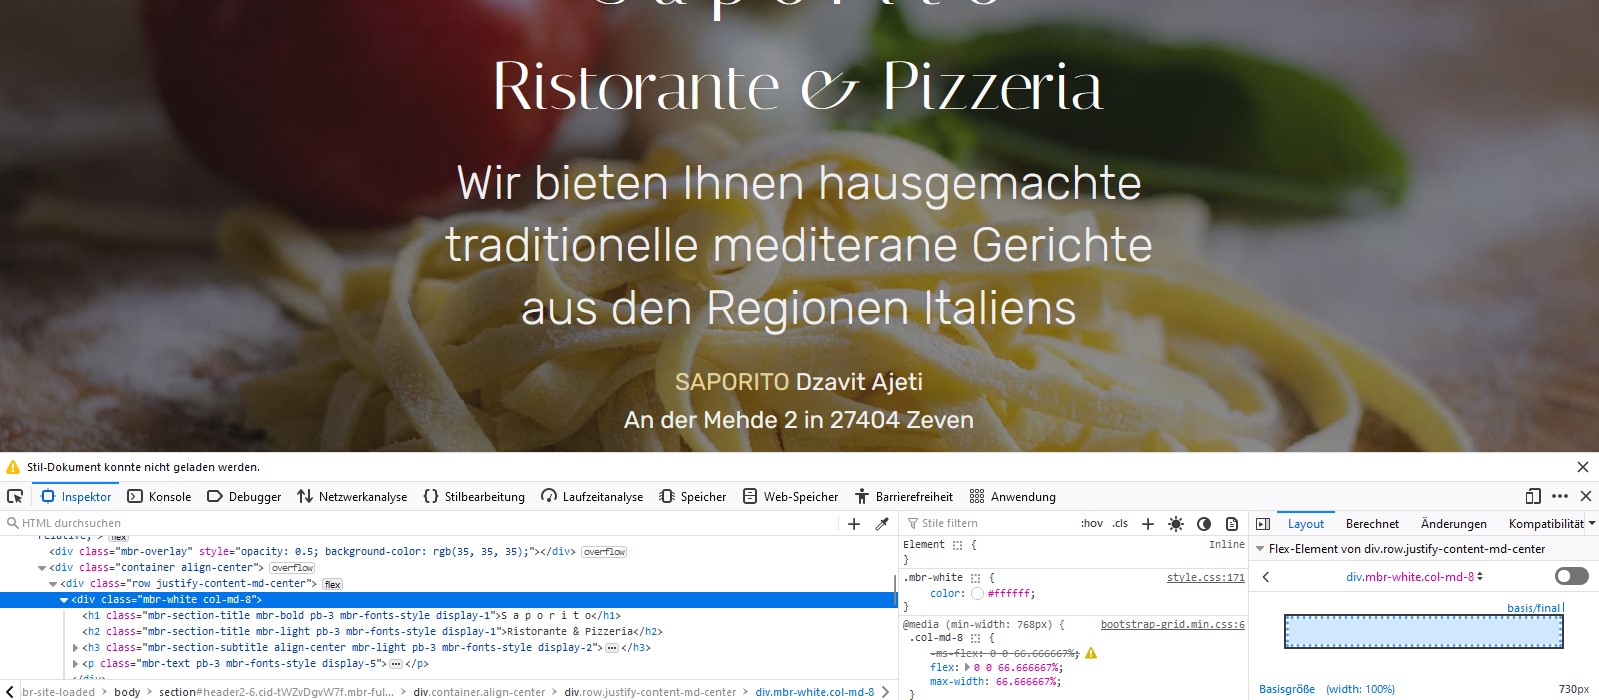The height and width of the screenshot is (700, 1599).
Task: Highlight elements matching .col-md-8 selector
Action: pyautogui.click(x=975, y=638)
